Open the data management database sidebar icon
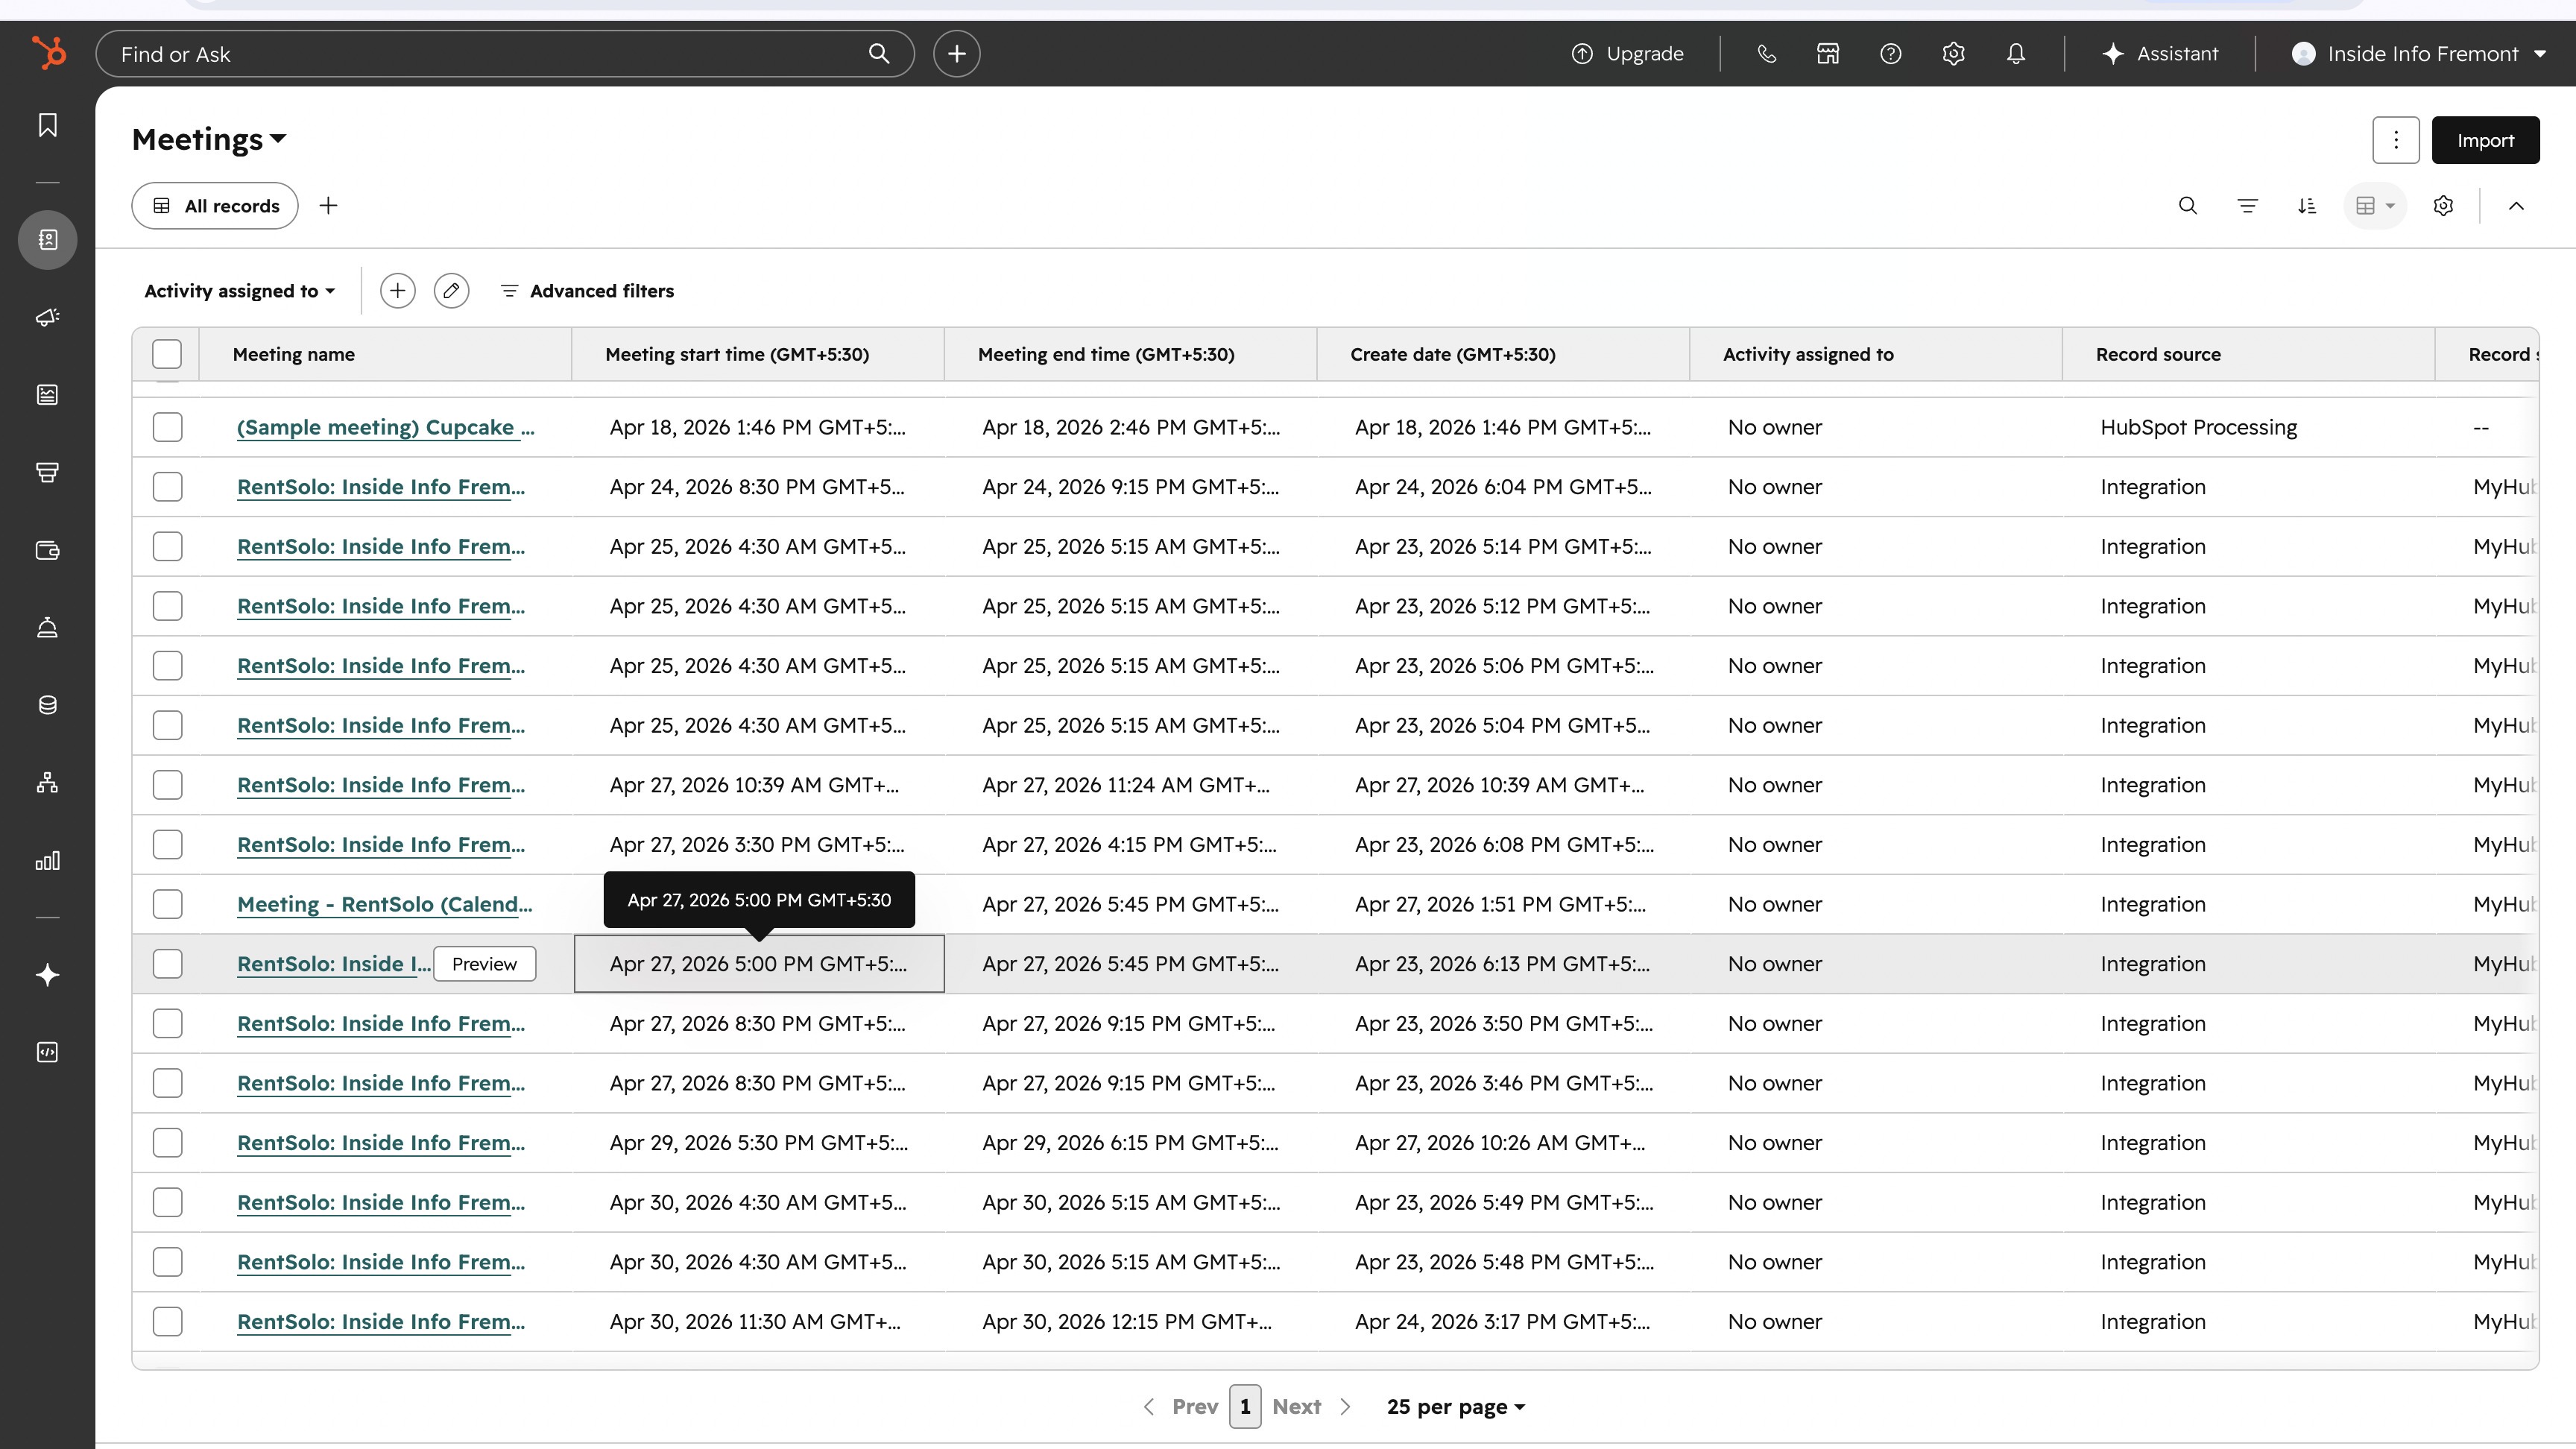The image size is (2576, 1449). [x=47, y=705]
